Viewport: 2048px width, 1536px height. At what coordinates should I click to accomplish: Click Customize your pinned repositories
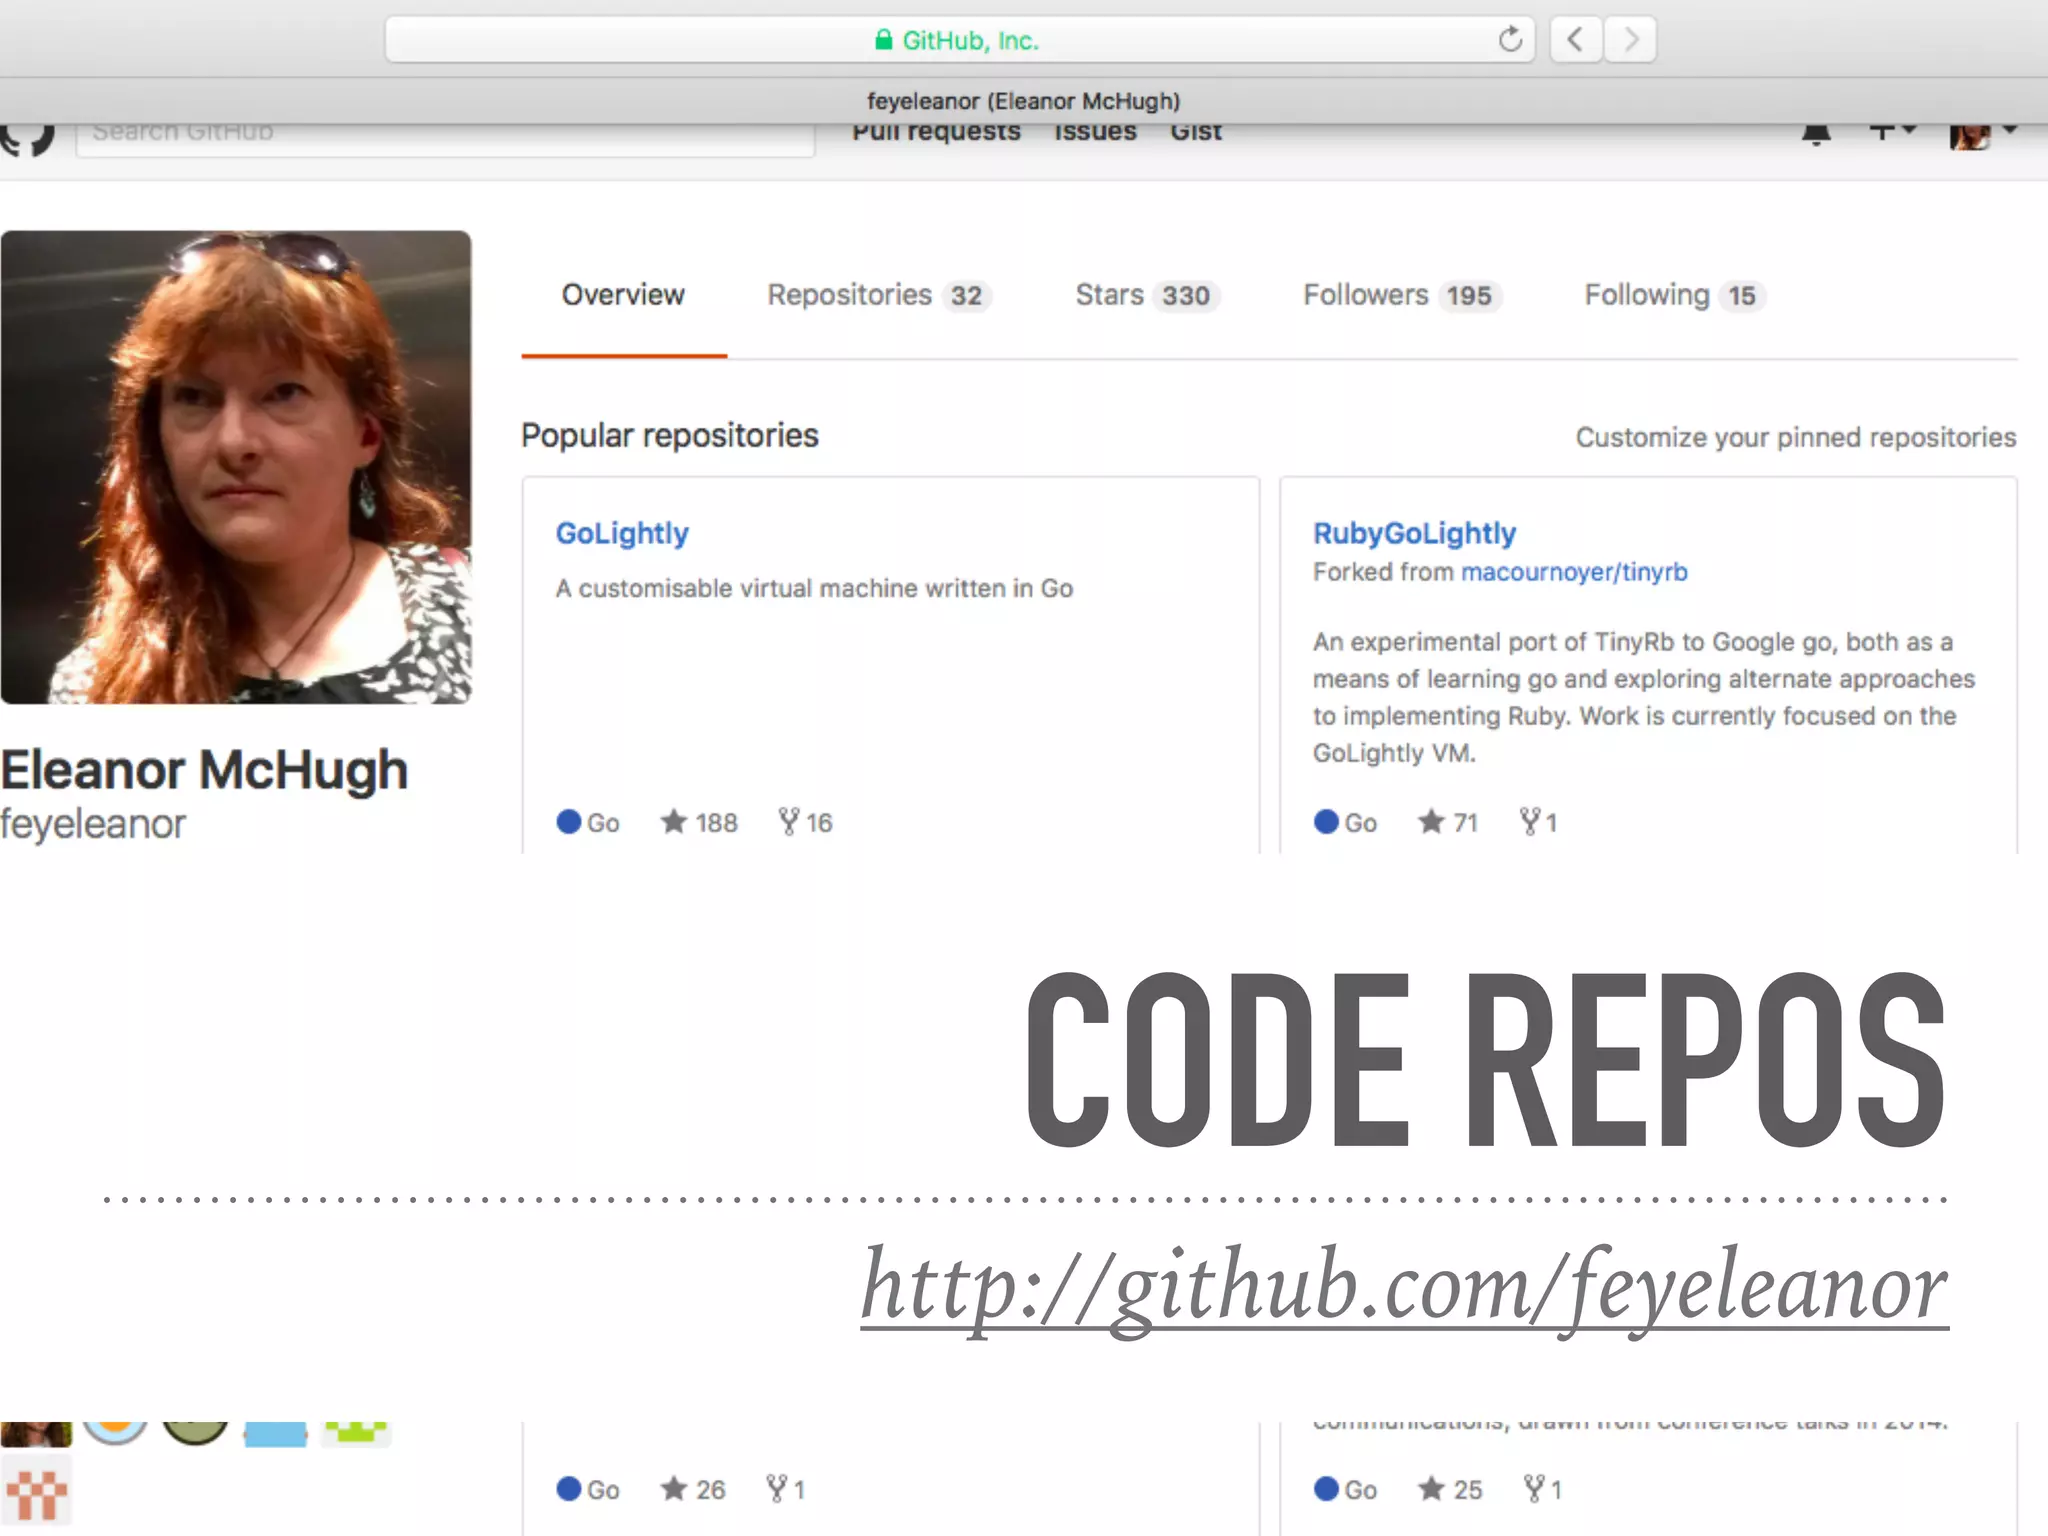point(1795,438)
